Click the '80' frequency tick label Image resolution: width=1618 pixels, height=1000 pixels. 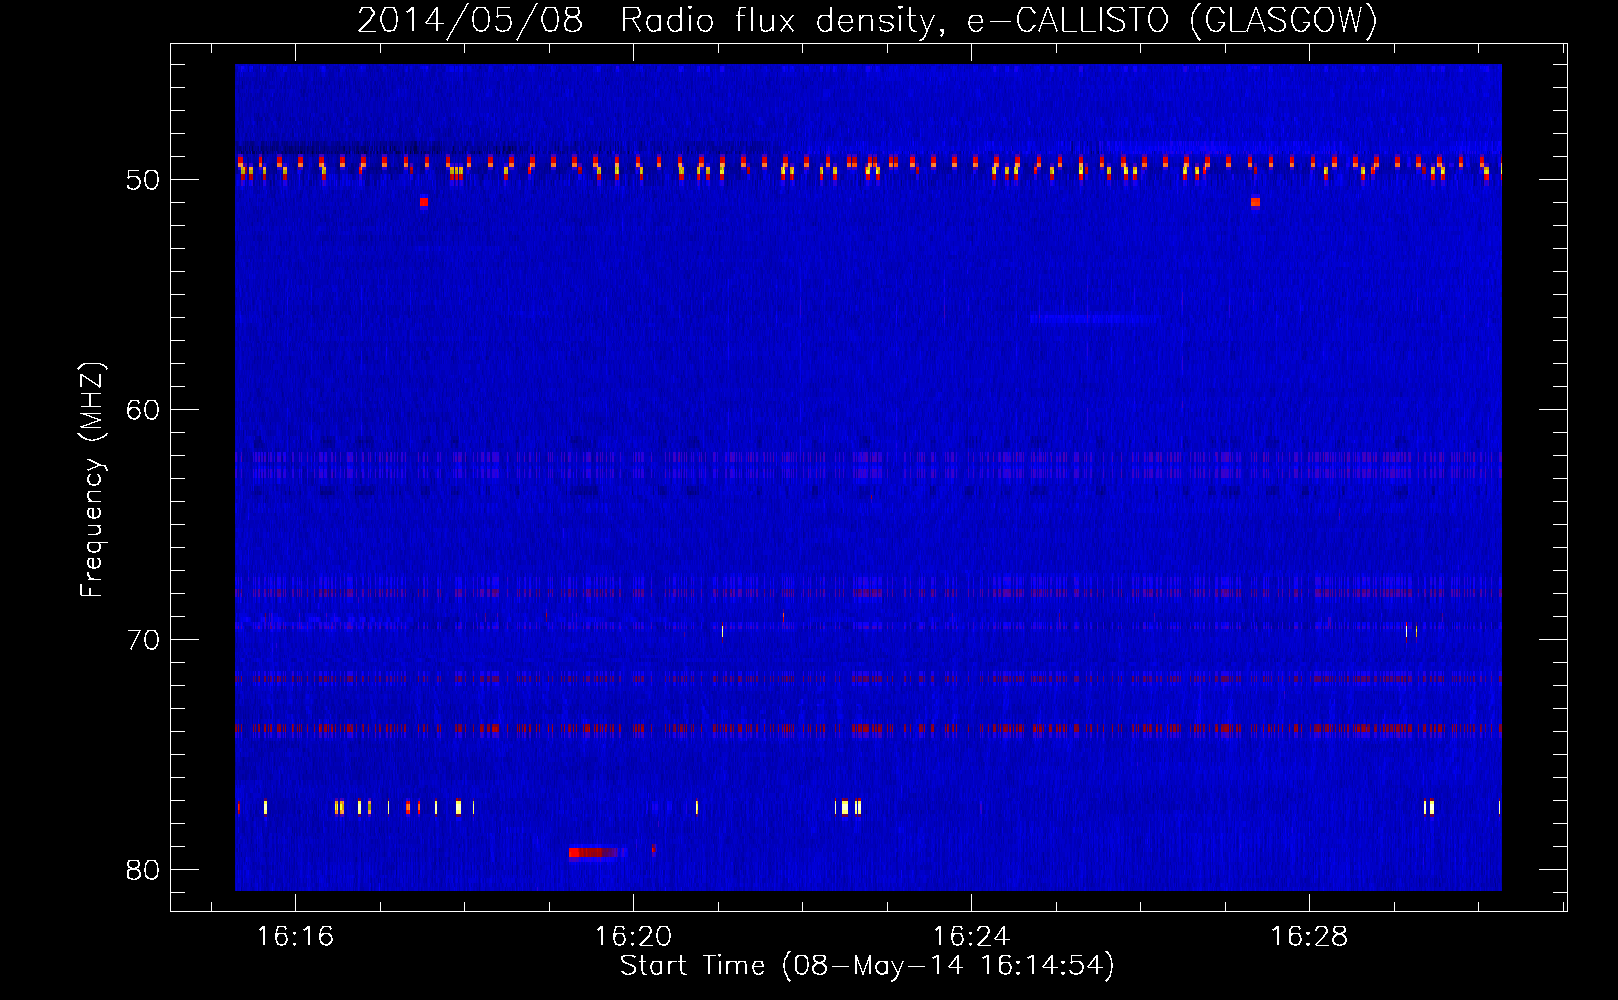point(144,870)
